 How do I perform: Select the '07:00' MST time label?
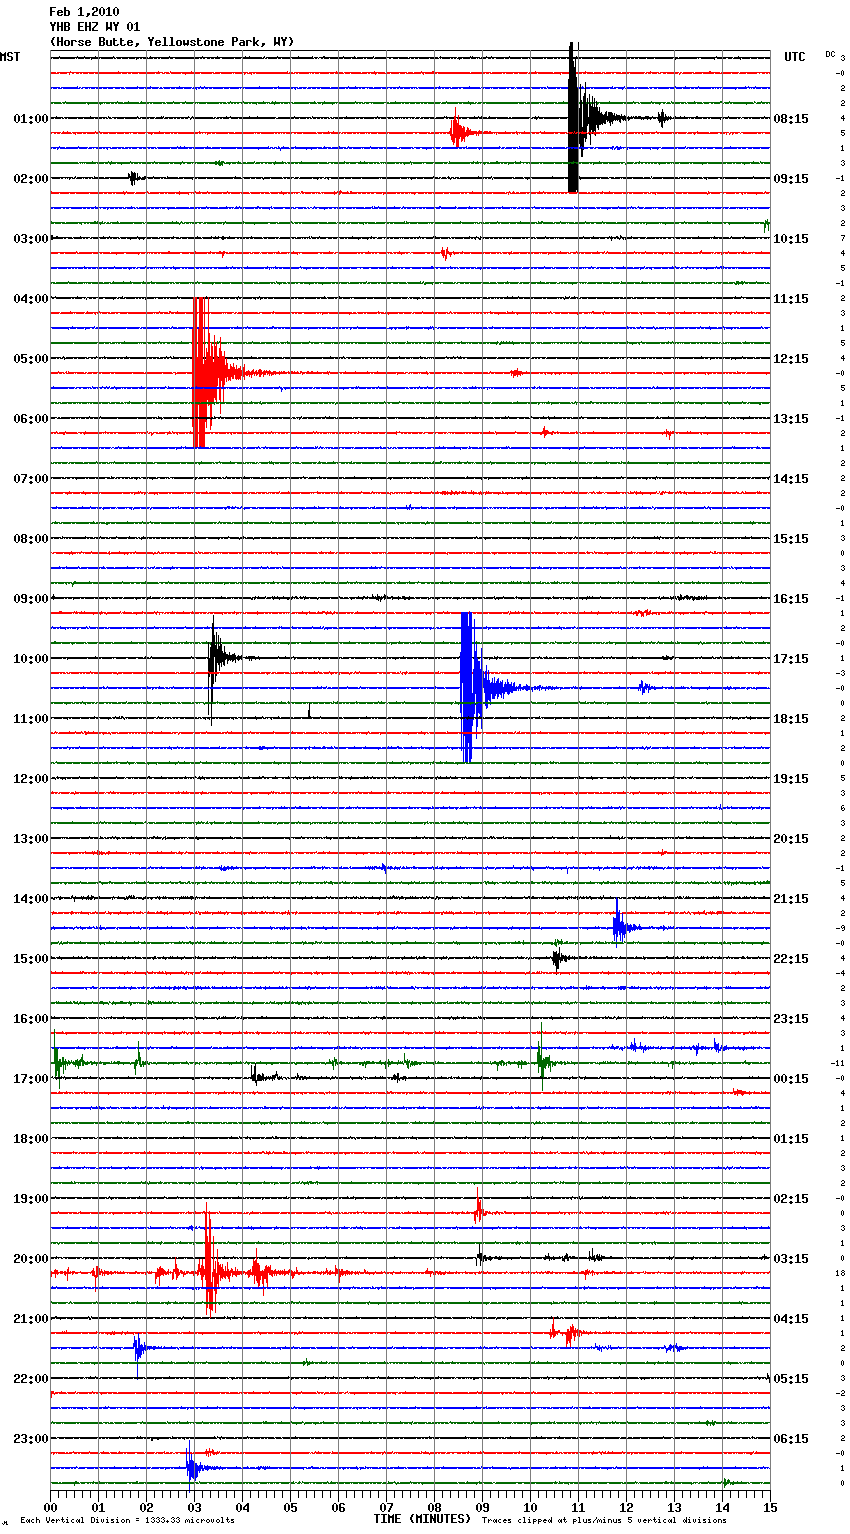[31, 479]
